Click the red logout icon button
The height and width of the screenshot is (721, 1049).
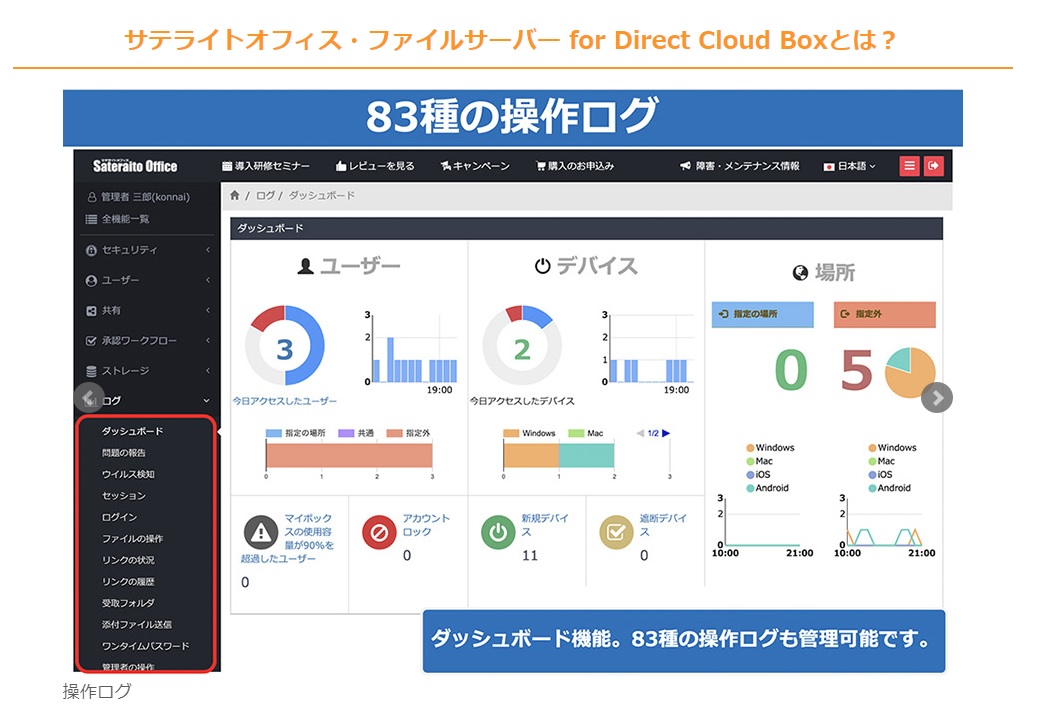click(x=934, y=166)
